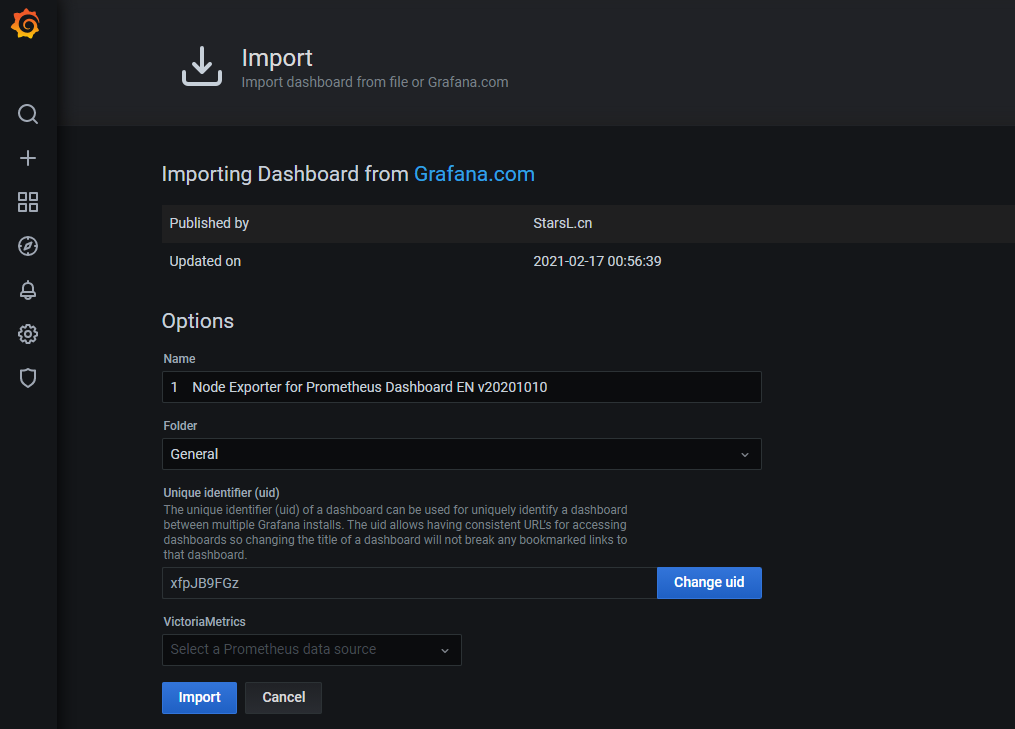The image size is (1015, 729).
Task: Click the Options section heading
Action: point(197,321)
